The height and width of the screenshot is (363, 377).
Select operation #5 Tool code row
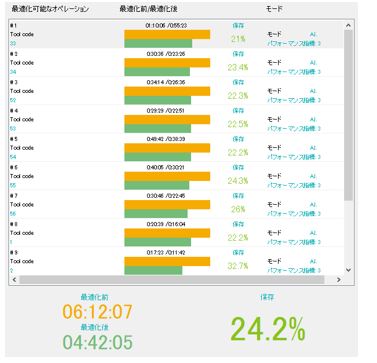(x=176, y=148)
